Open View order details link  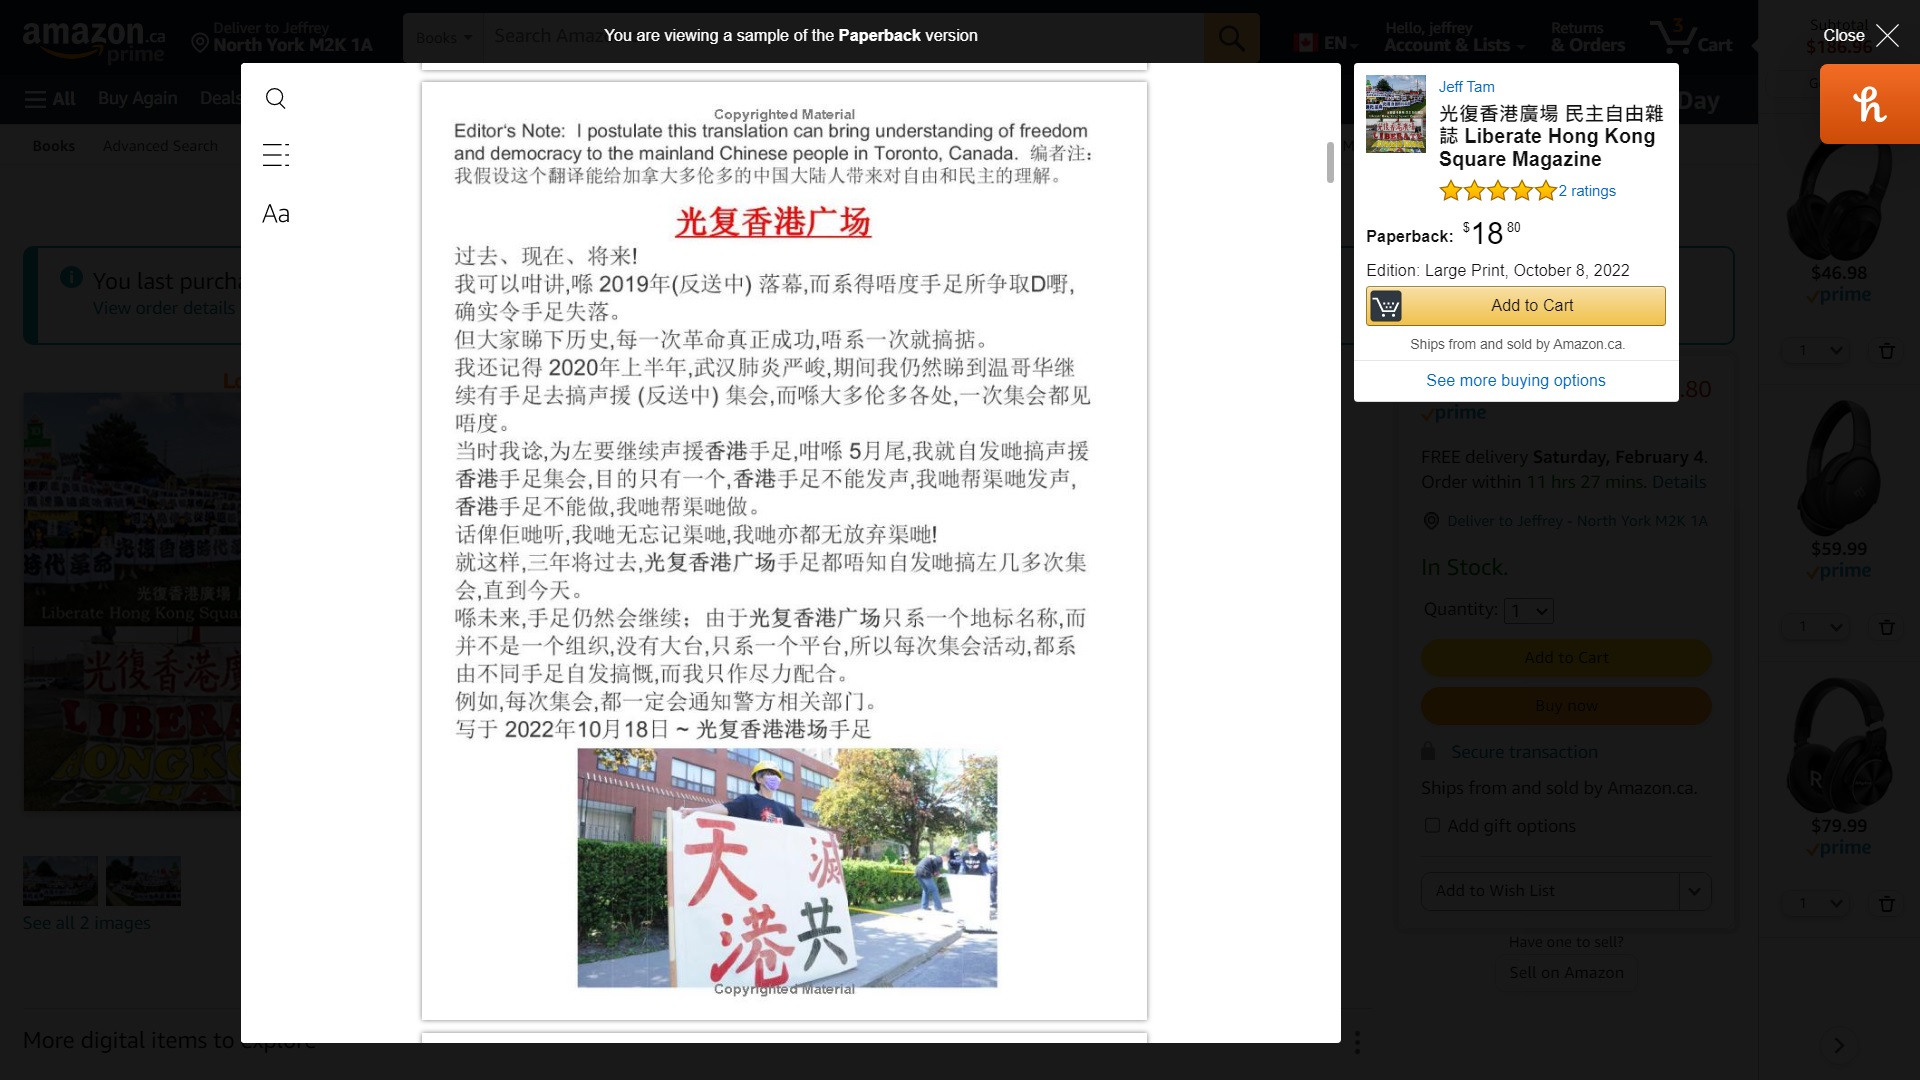pos(163,308)
